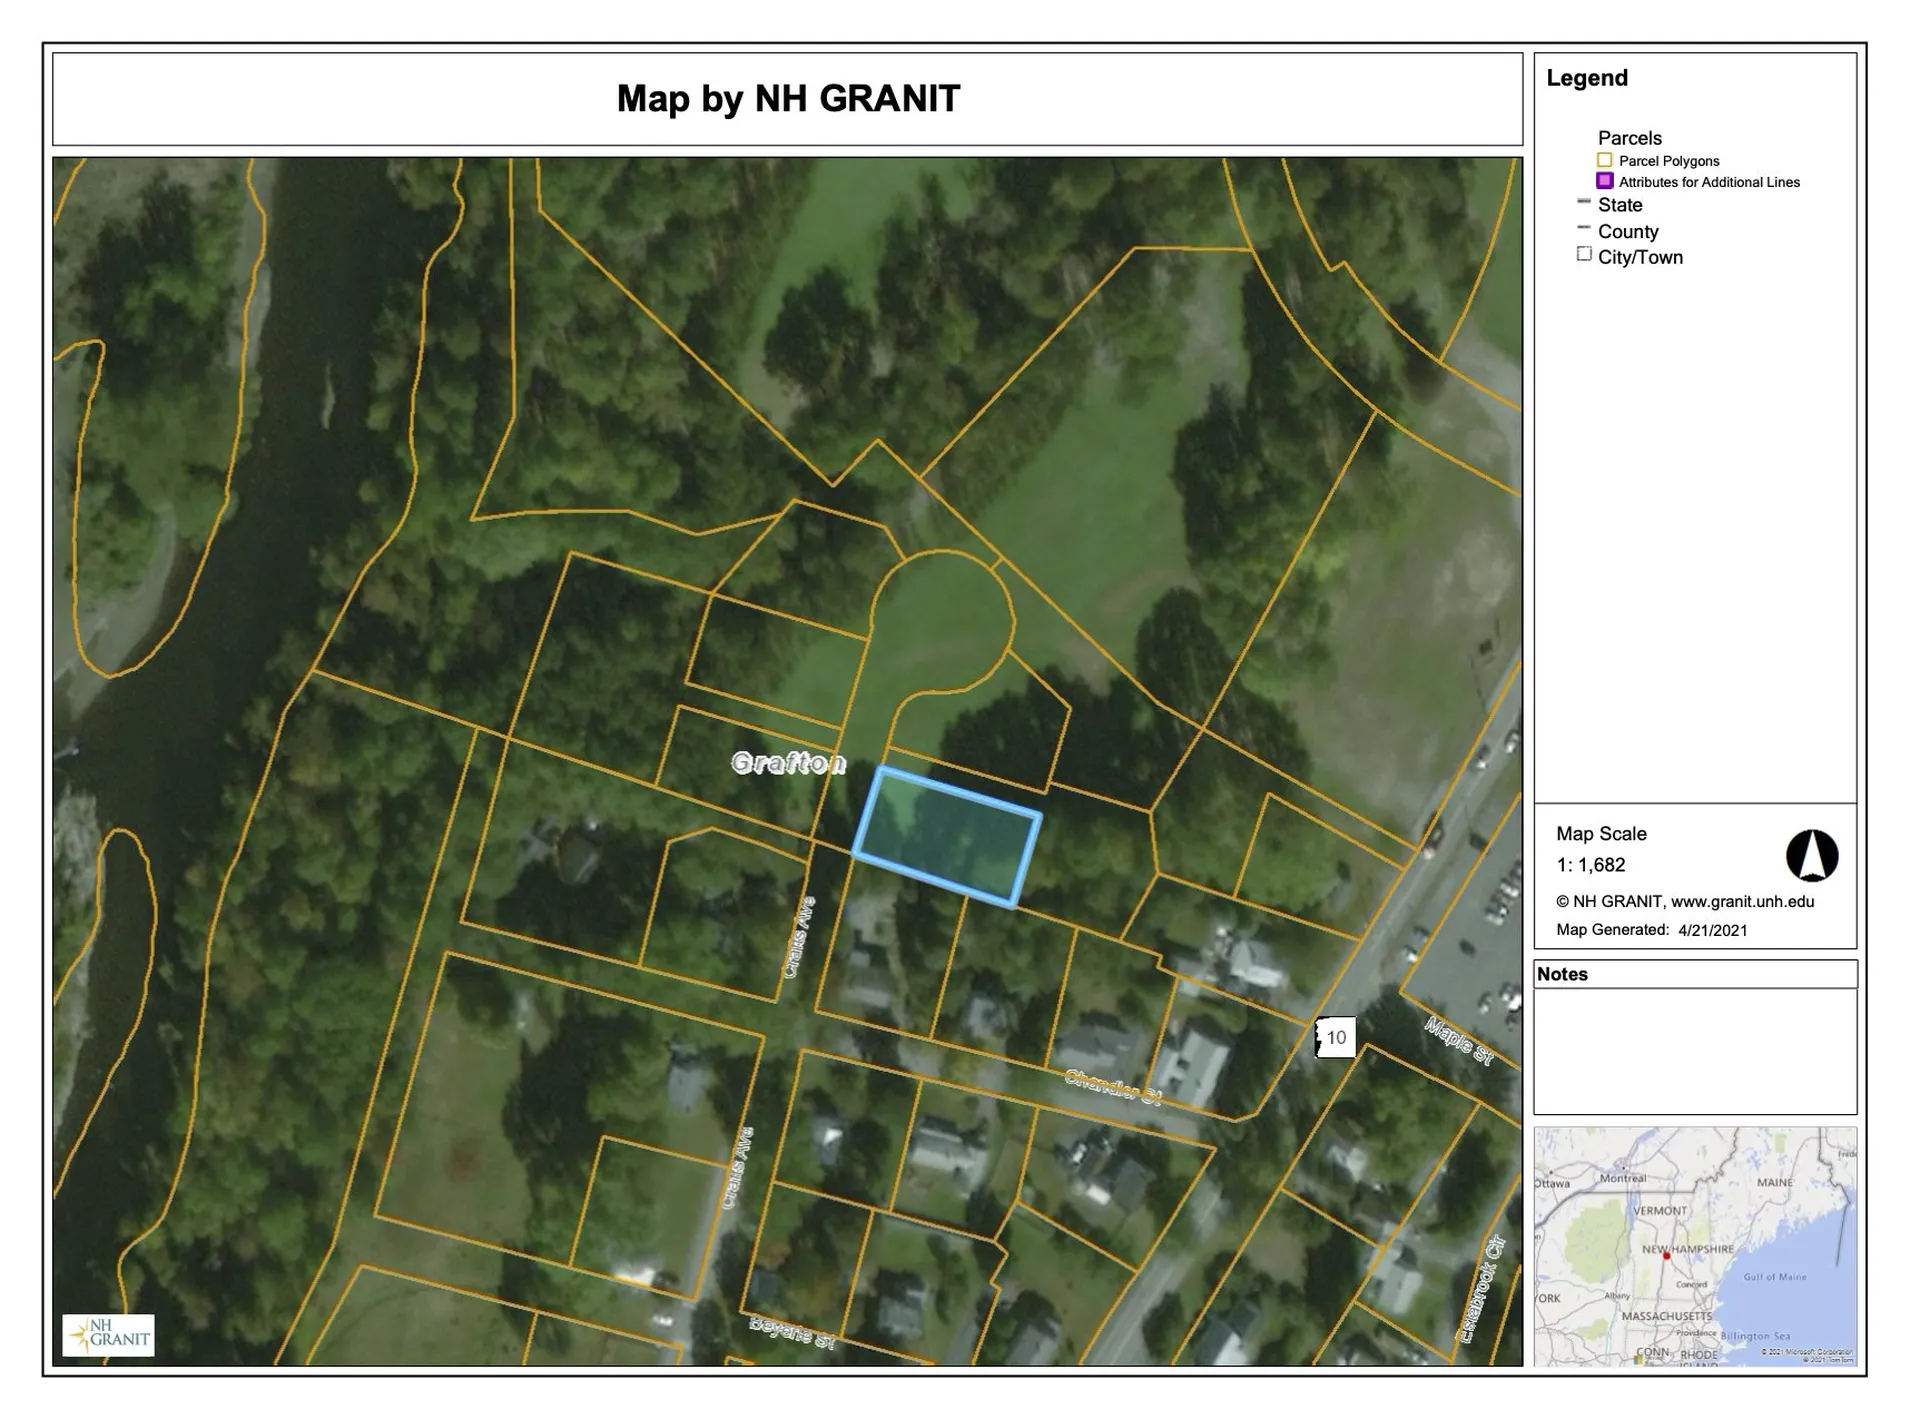This screenshot has height=1419, width=1920.
Task: Click the County legend label
Action: (x=1628, y=231)
